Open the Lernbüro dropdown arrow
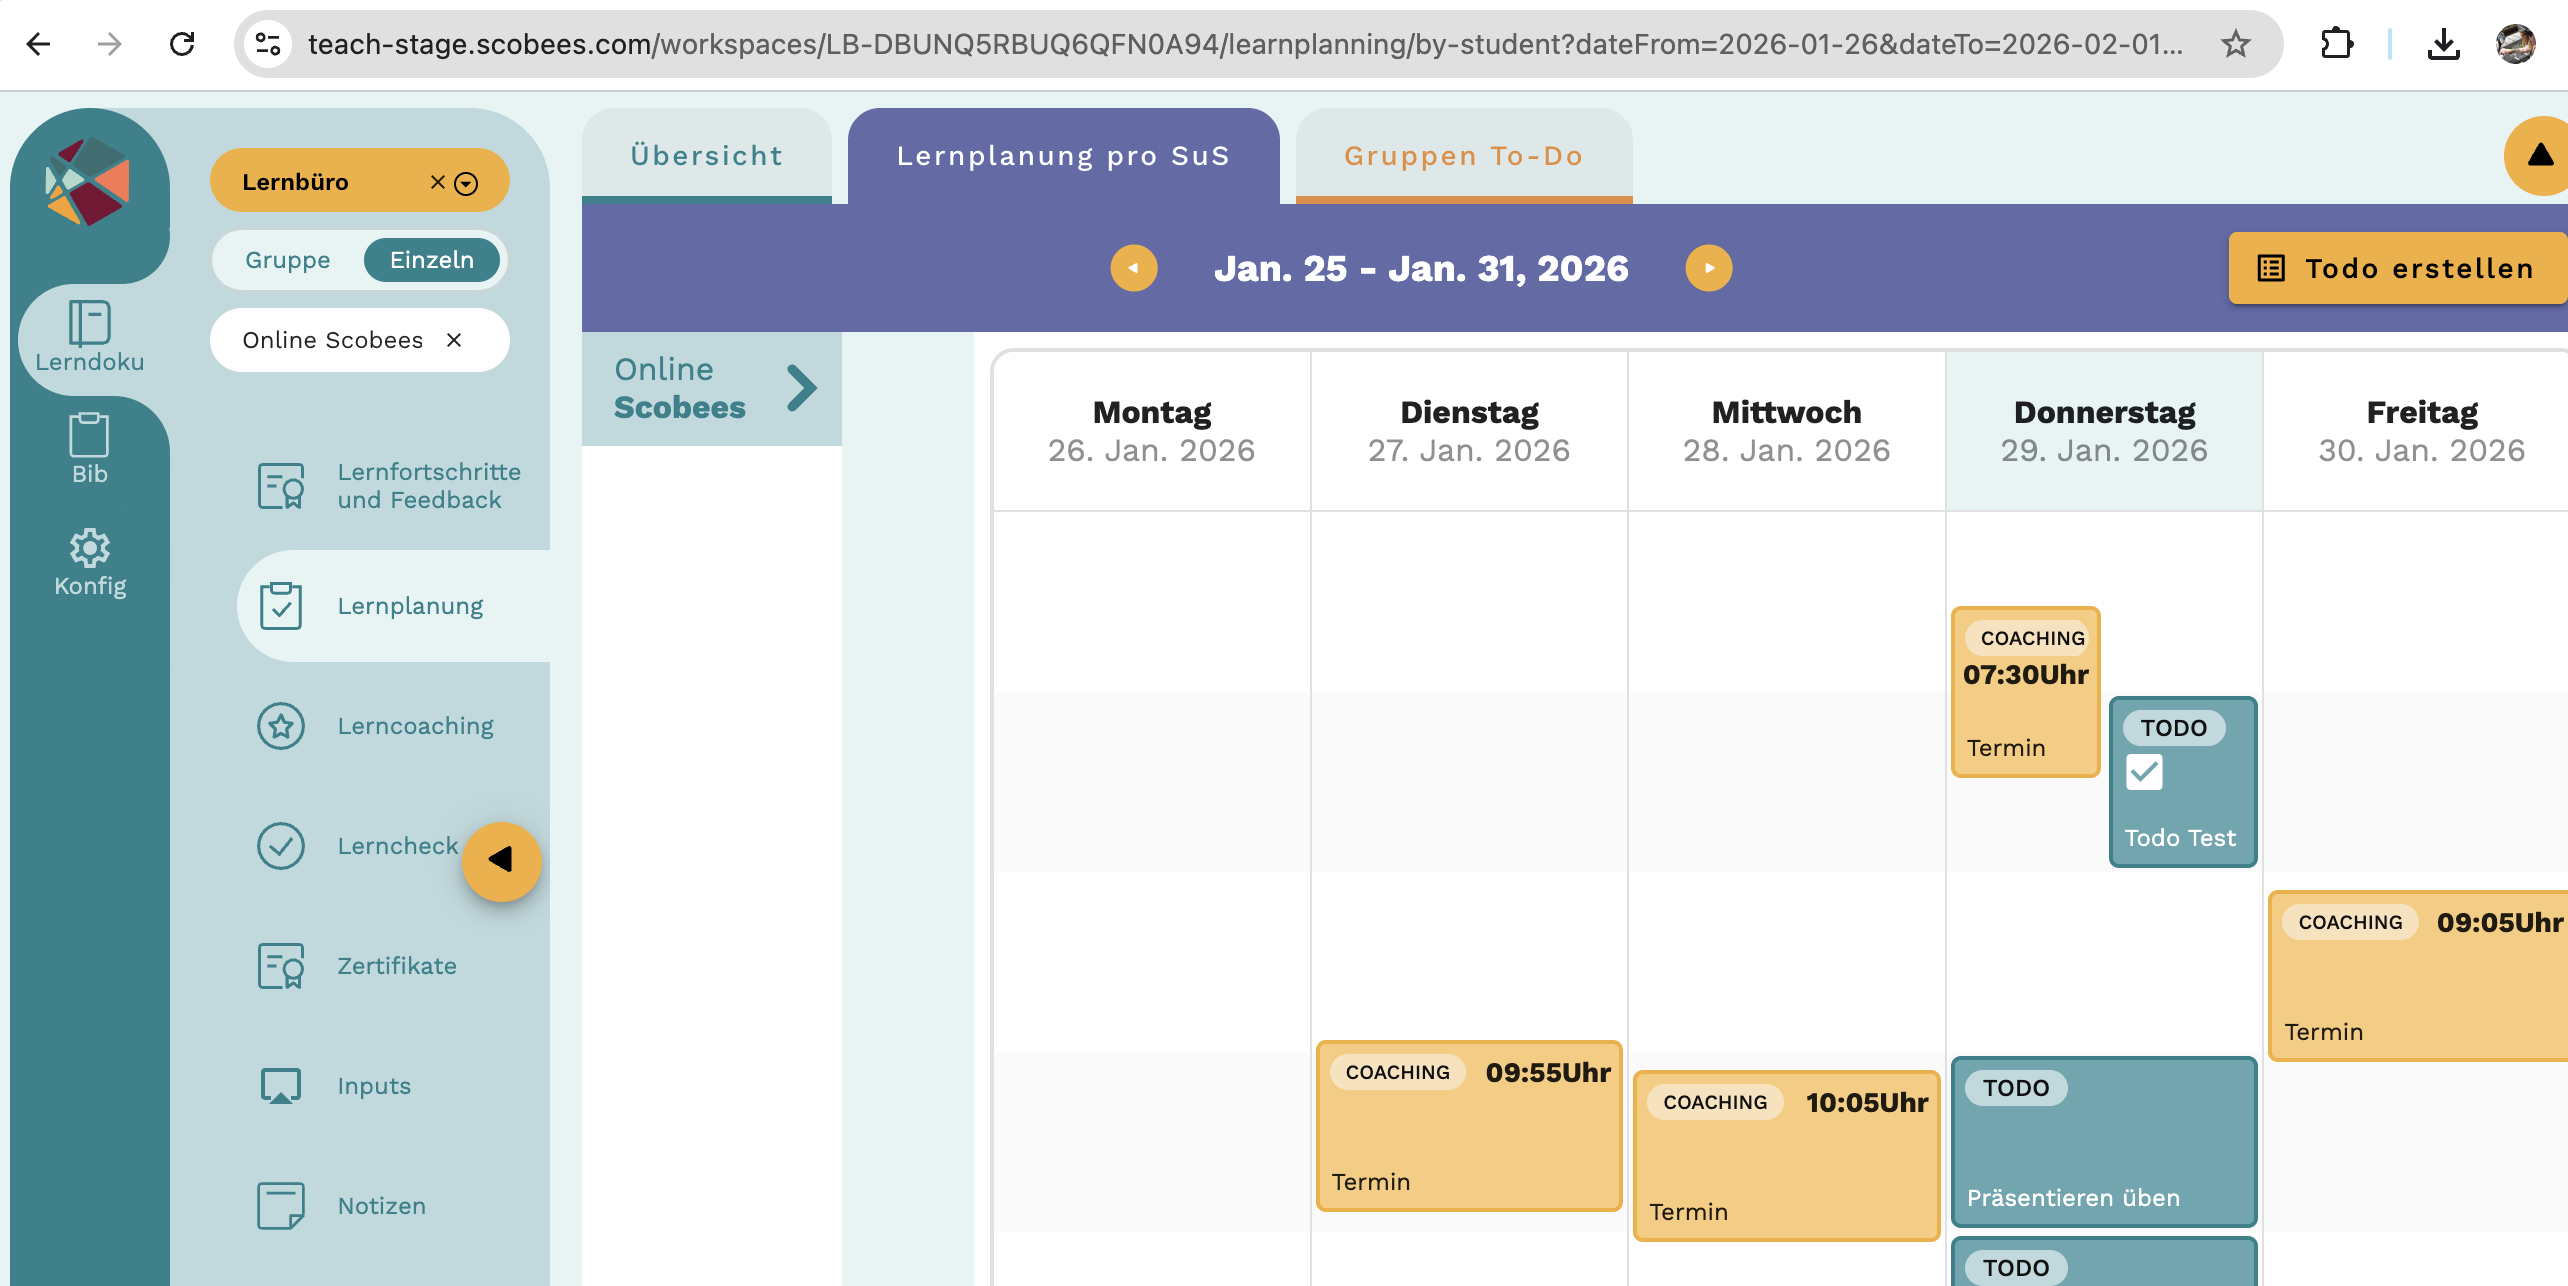Viewport: 2568px width, 1286px height. tap(466, 183)
